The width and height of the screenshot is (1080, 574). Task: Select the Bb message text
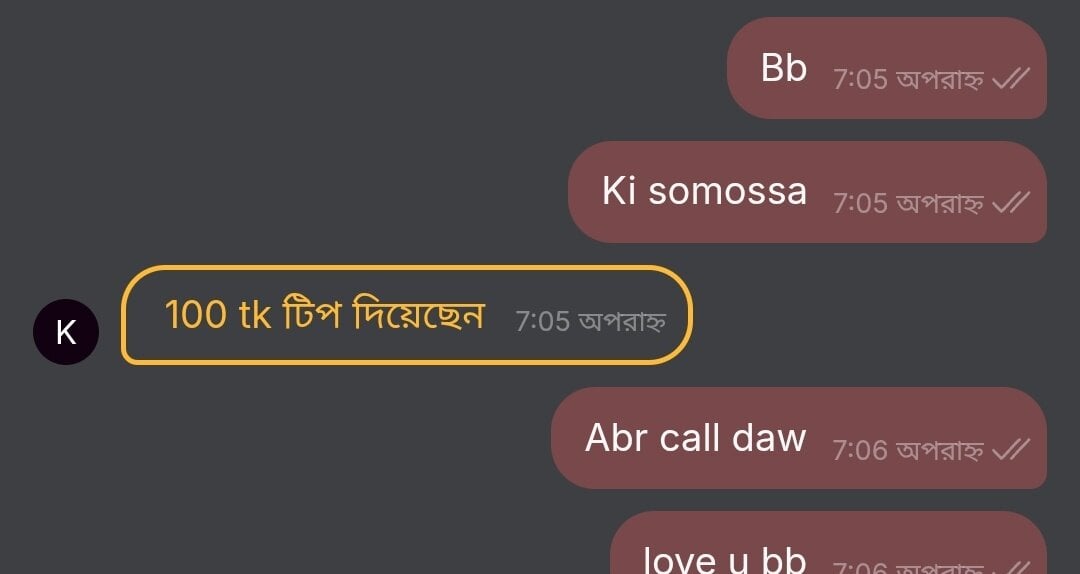[784, 68]
